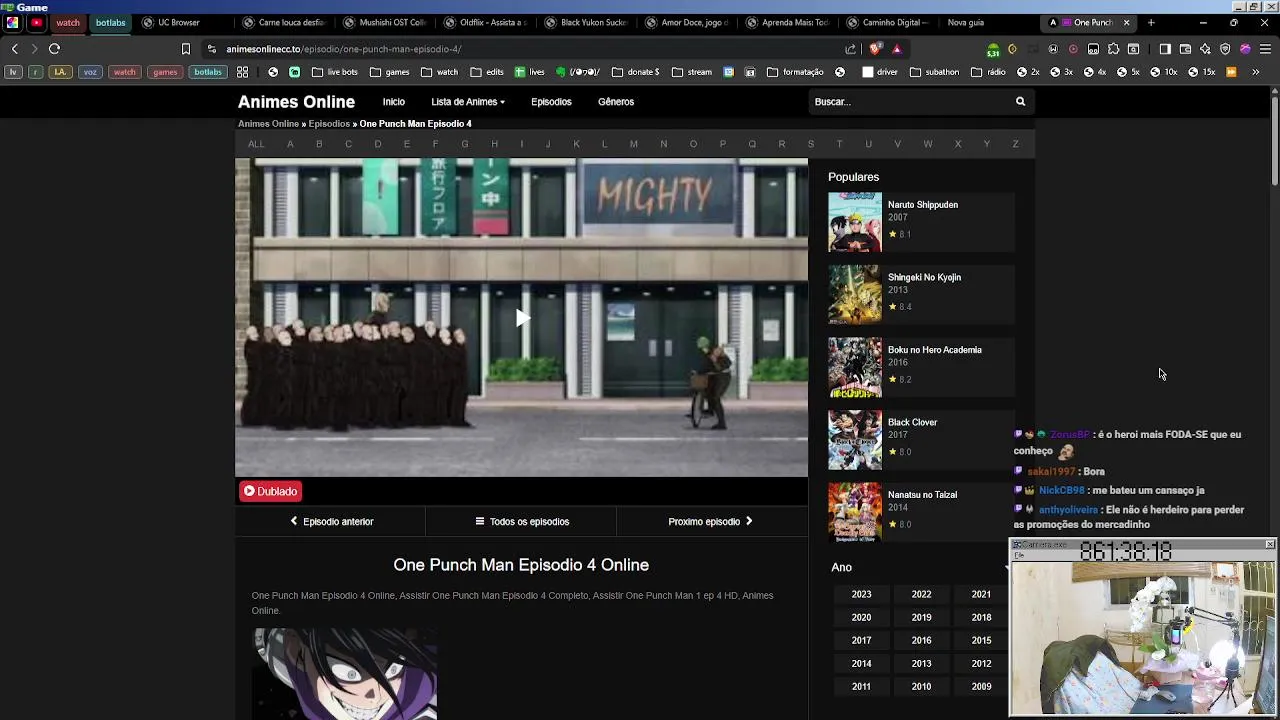Click the Animes Online site logo
The width and height of the screenshot is (1280, 720).
point(296,102)
